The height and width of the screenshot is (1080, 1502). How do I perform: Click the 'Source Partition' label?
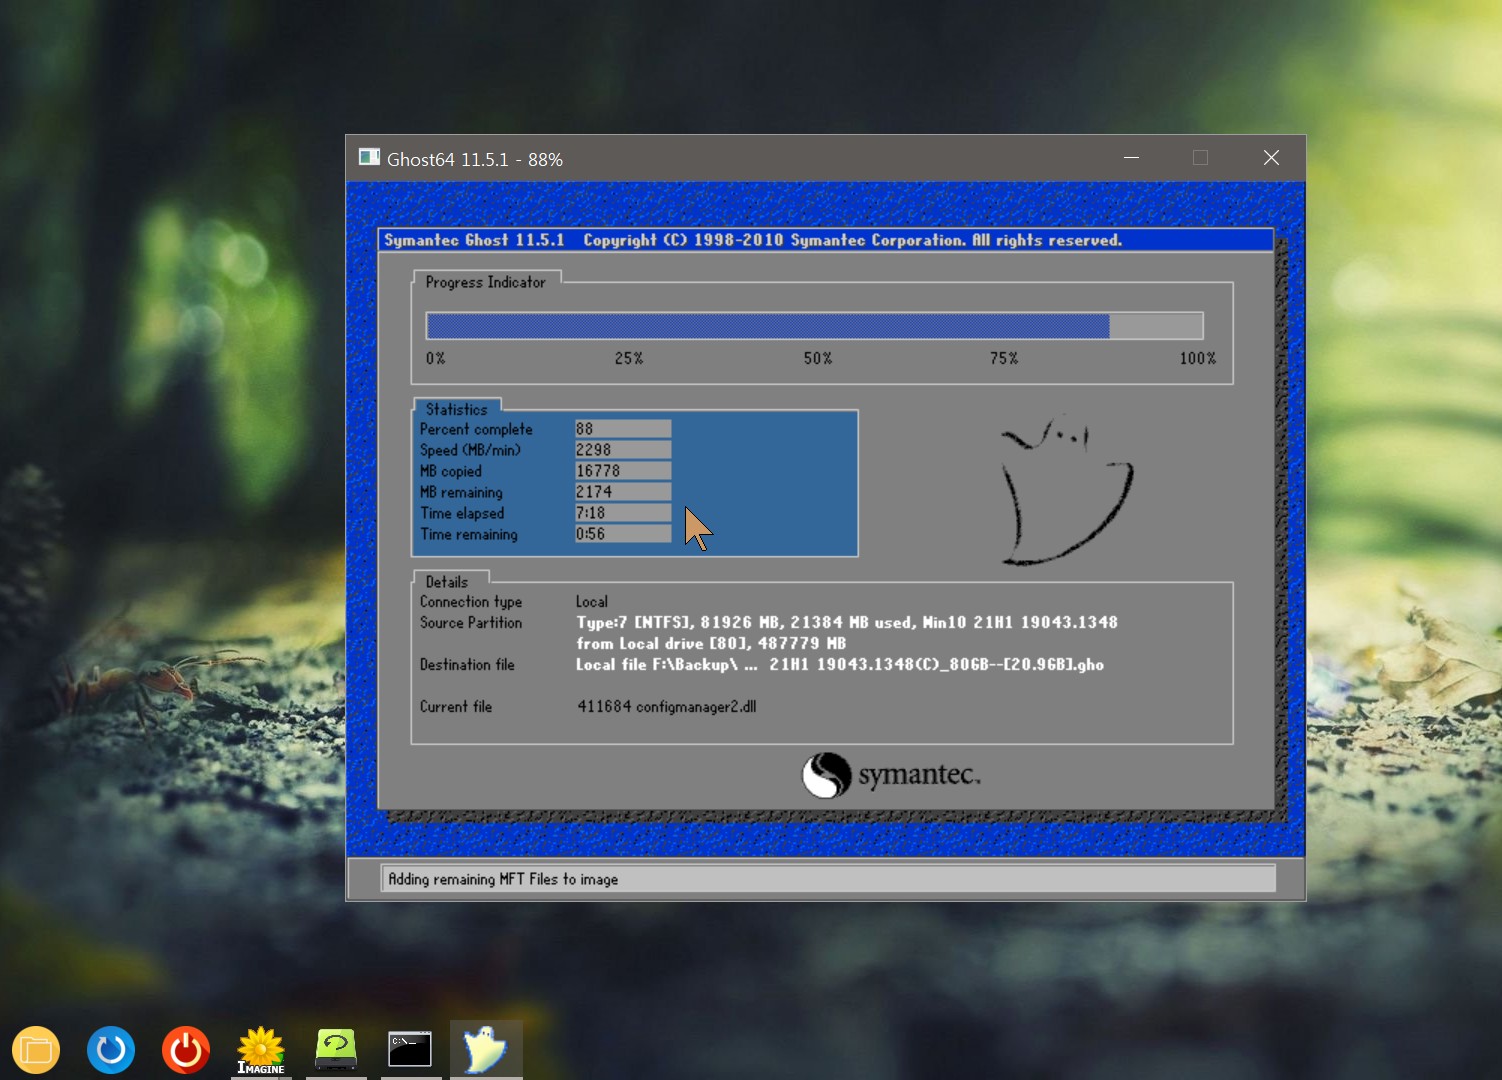coord(471,623)
